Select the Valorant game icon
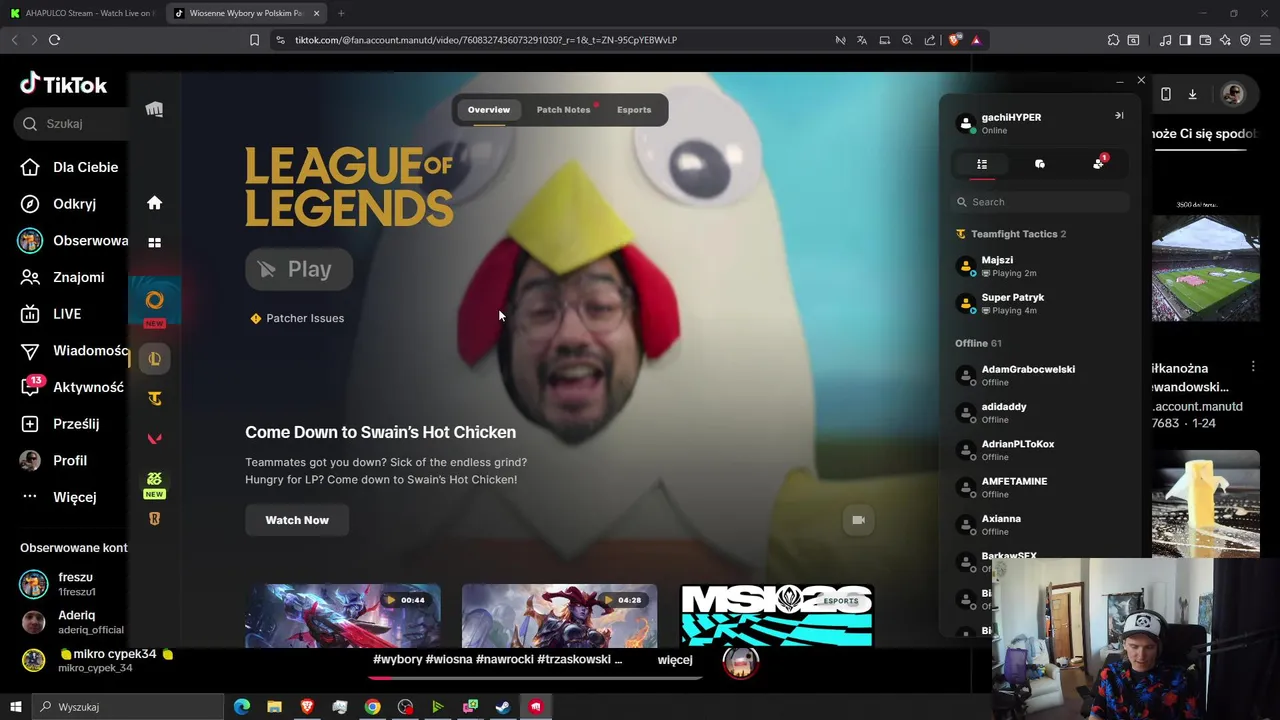This screenshot has height=720, width=1280. 154,439
